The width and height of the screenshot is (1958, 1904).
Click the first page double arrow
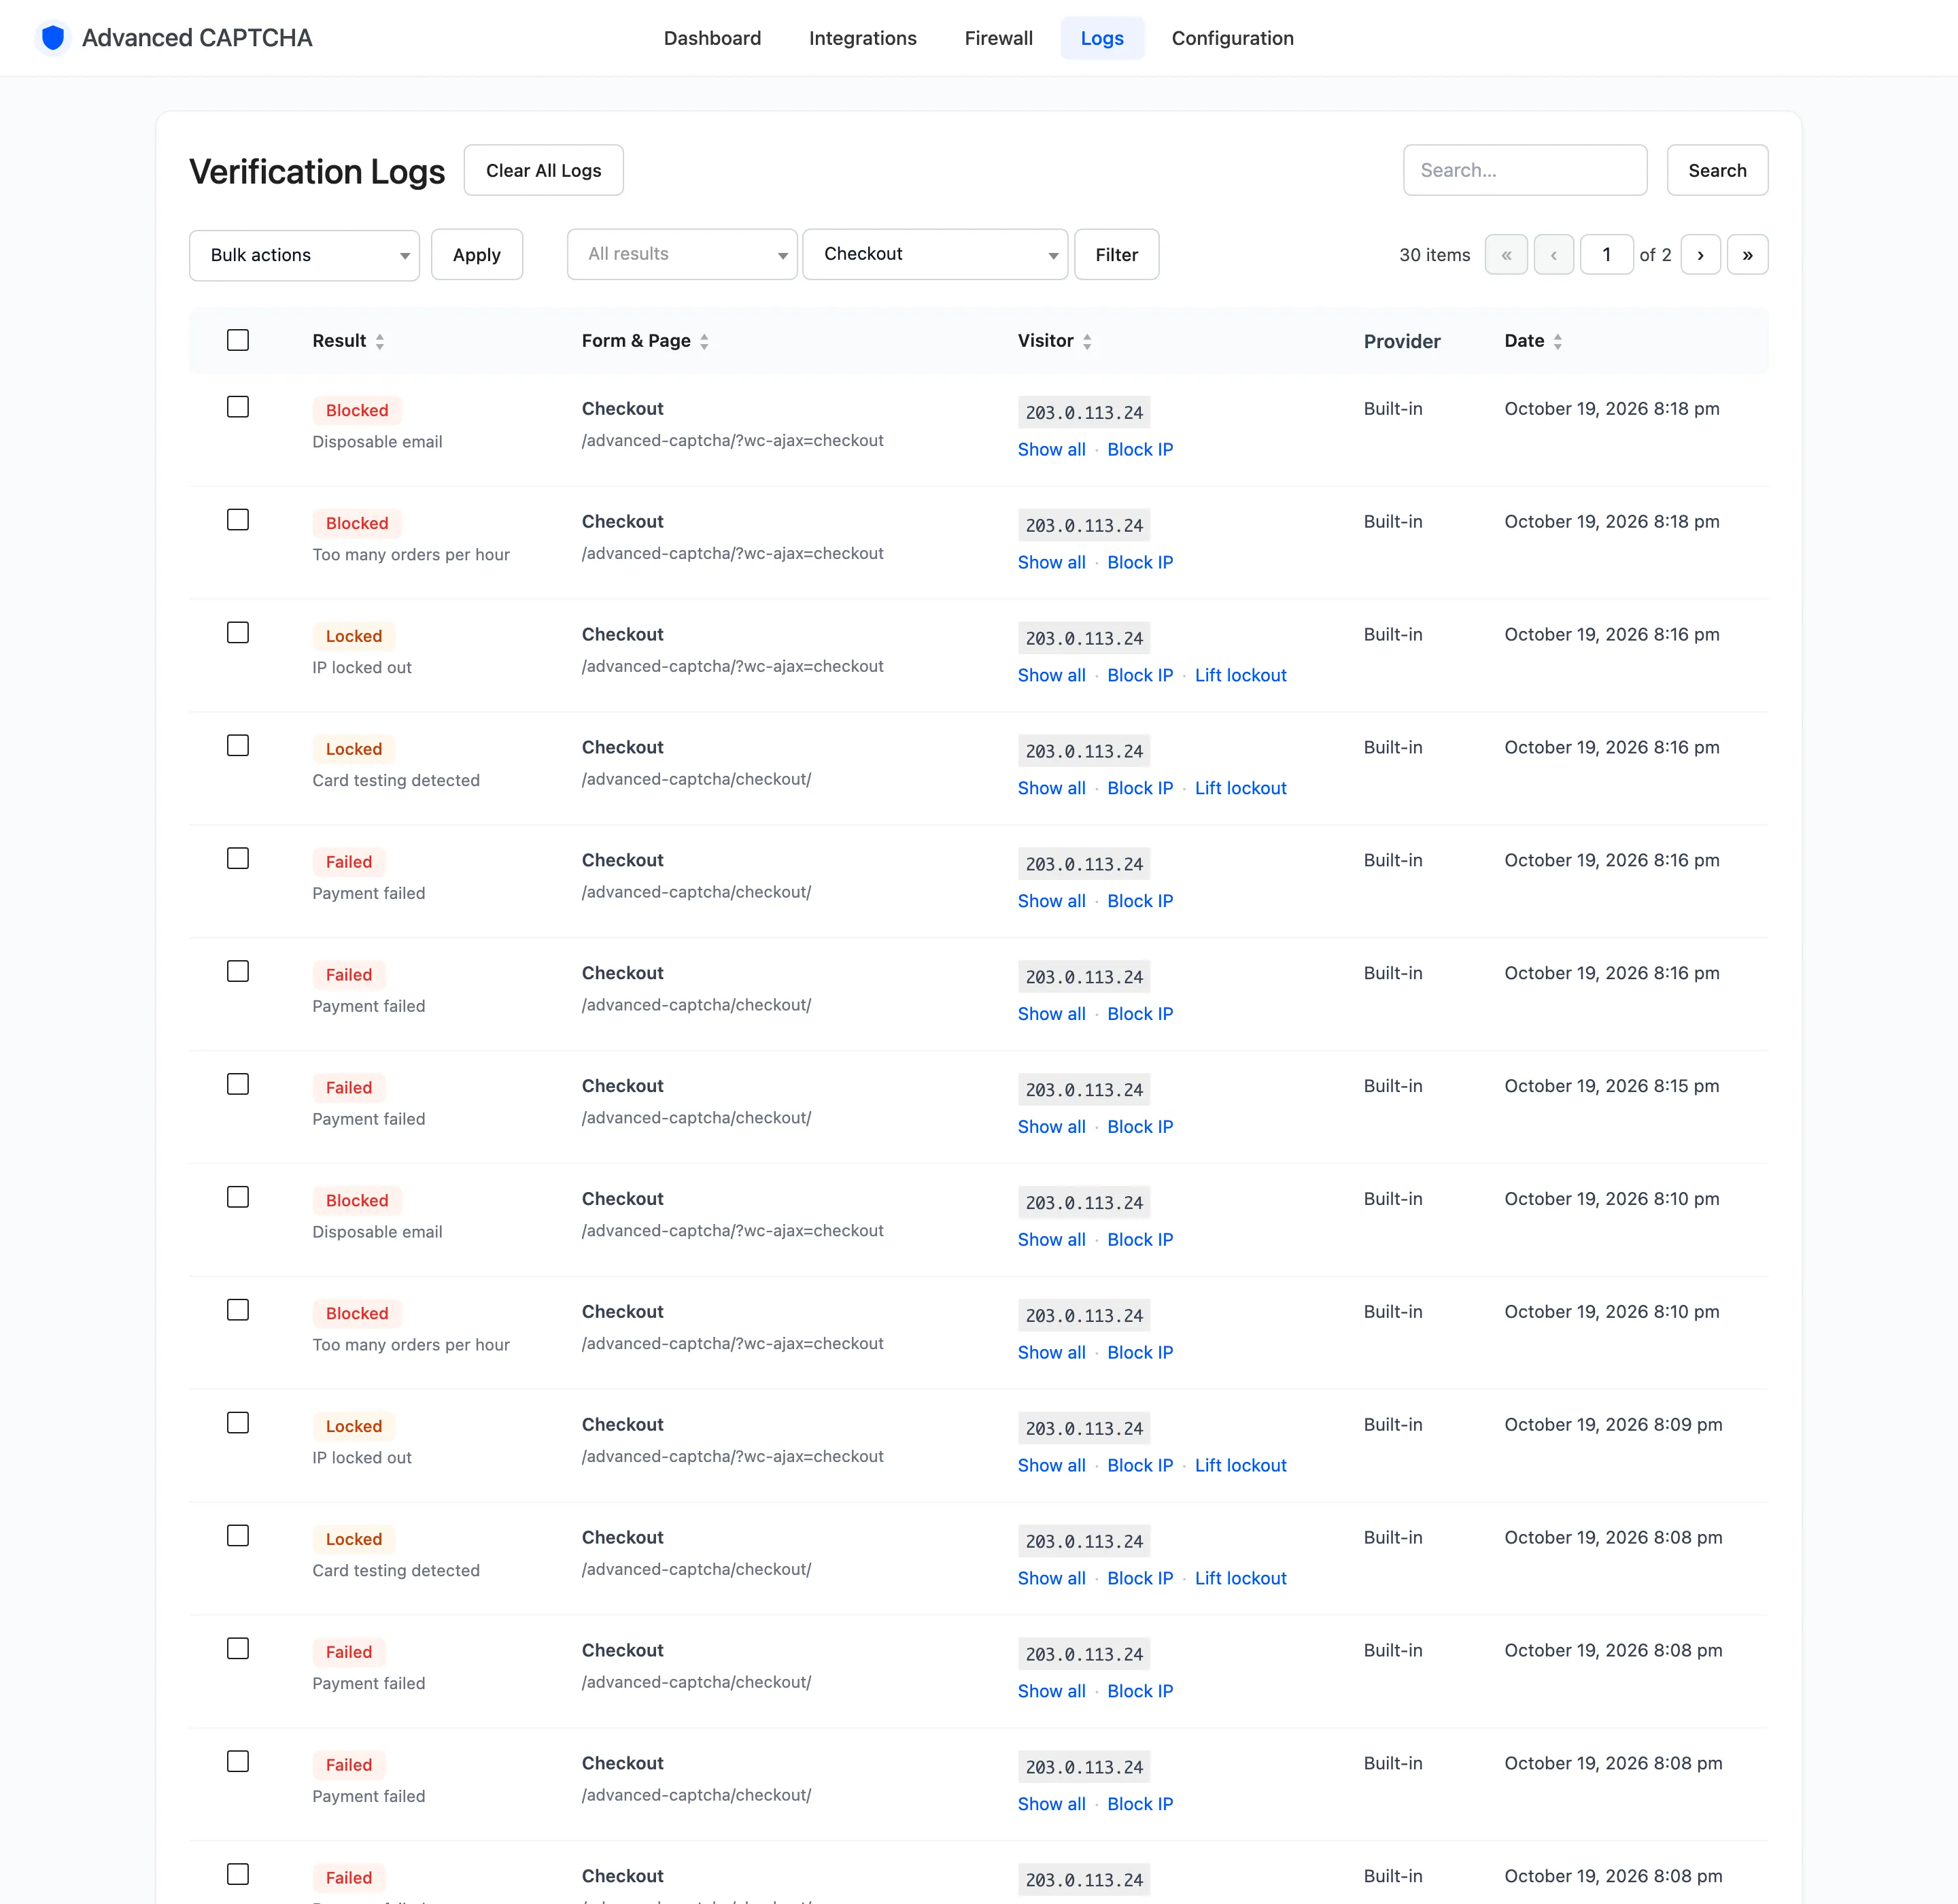(x=1506, y=255)
